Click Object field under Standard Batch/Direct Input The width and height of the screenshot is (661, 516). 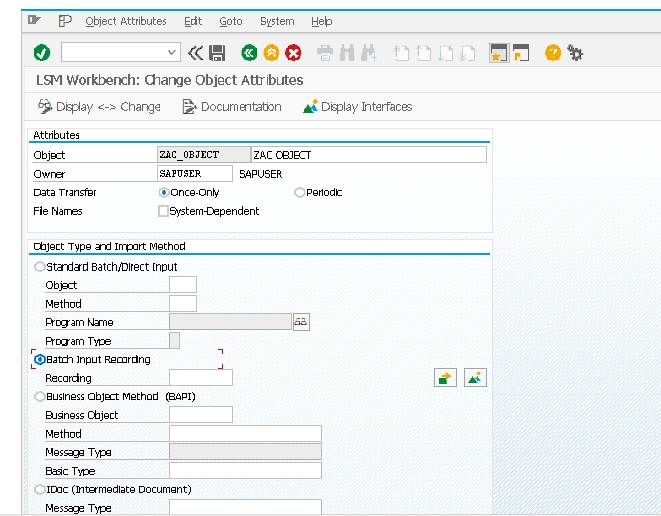183,285
